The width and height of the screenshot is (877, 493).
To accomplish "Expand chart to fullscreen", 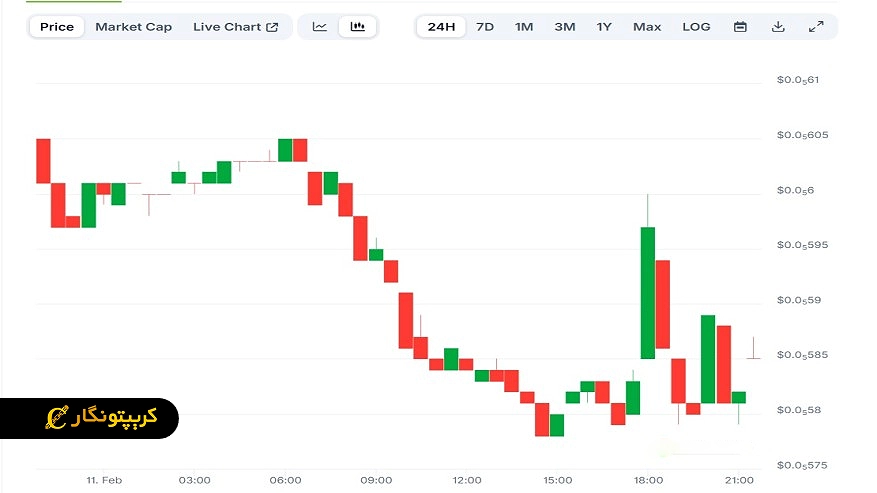I will 816,27.
